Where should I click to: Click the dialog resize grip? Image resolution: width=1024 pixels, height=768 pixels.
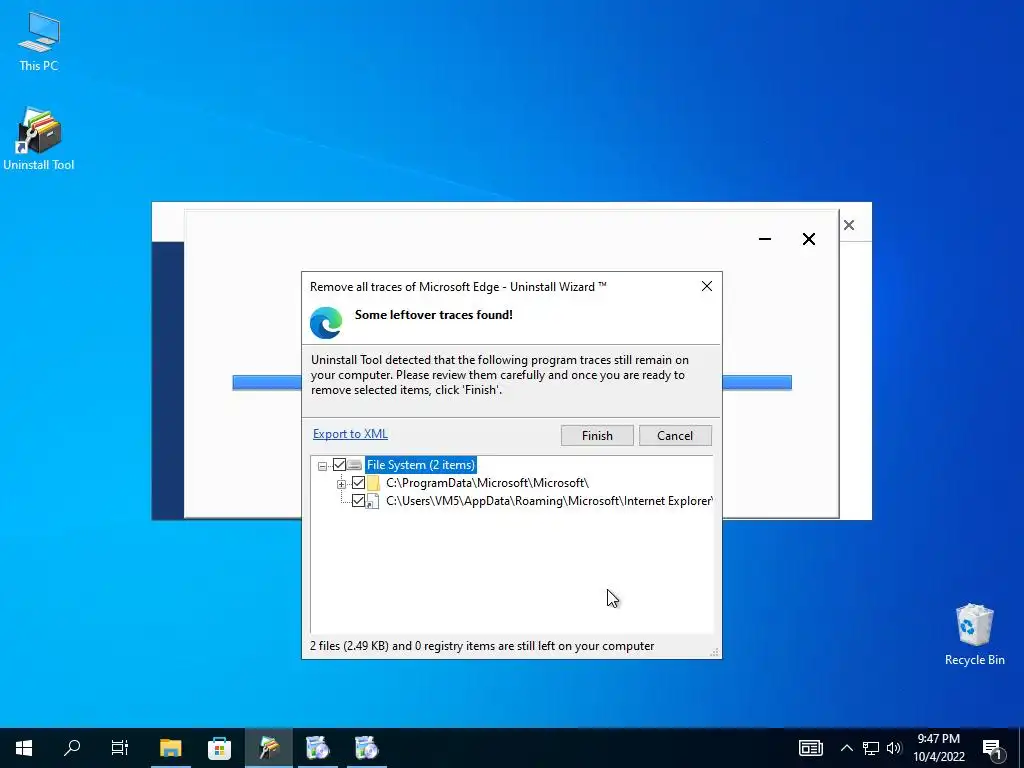pos(715,652)
